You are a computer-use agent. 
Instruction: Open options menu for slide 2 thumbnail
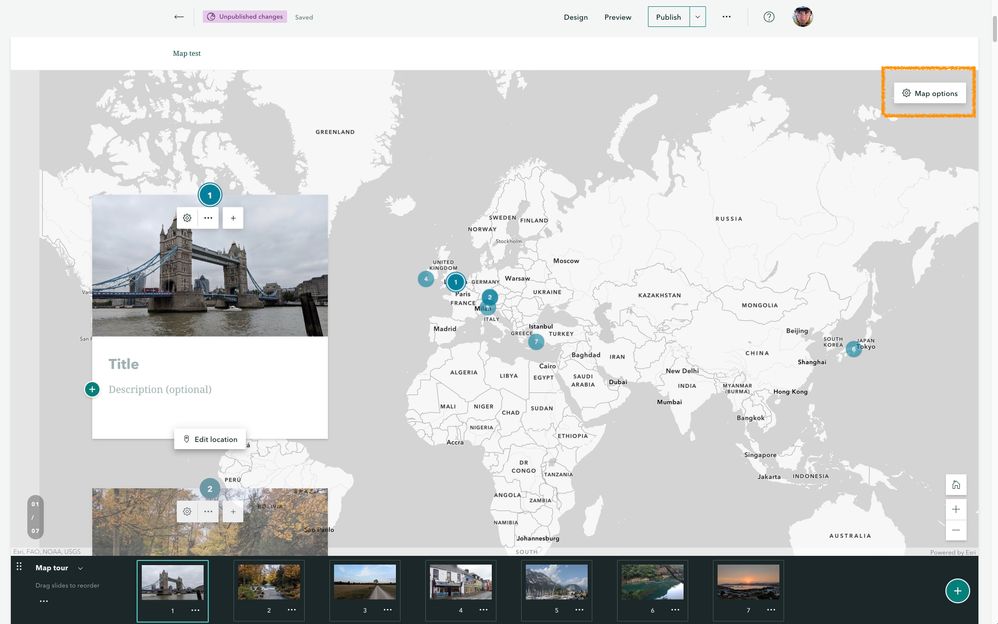pos(292,610)
